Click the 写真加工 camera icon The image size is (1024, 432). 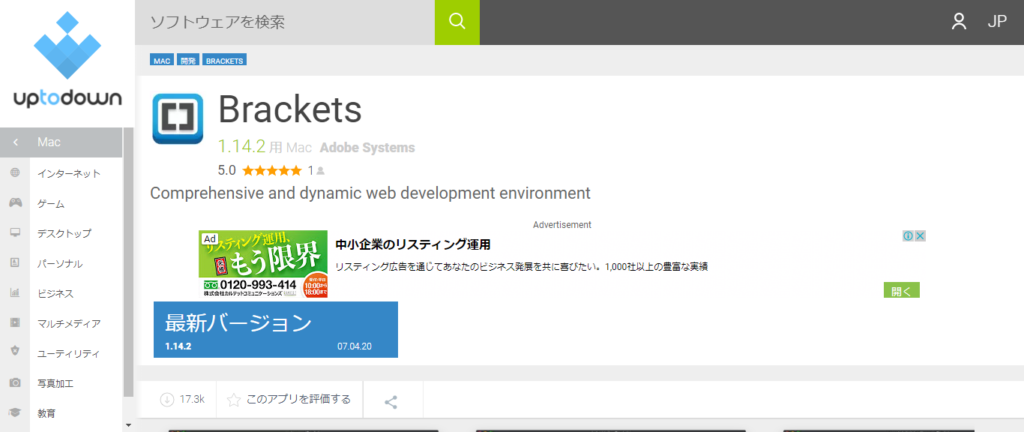tap(15, 382)
